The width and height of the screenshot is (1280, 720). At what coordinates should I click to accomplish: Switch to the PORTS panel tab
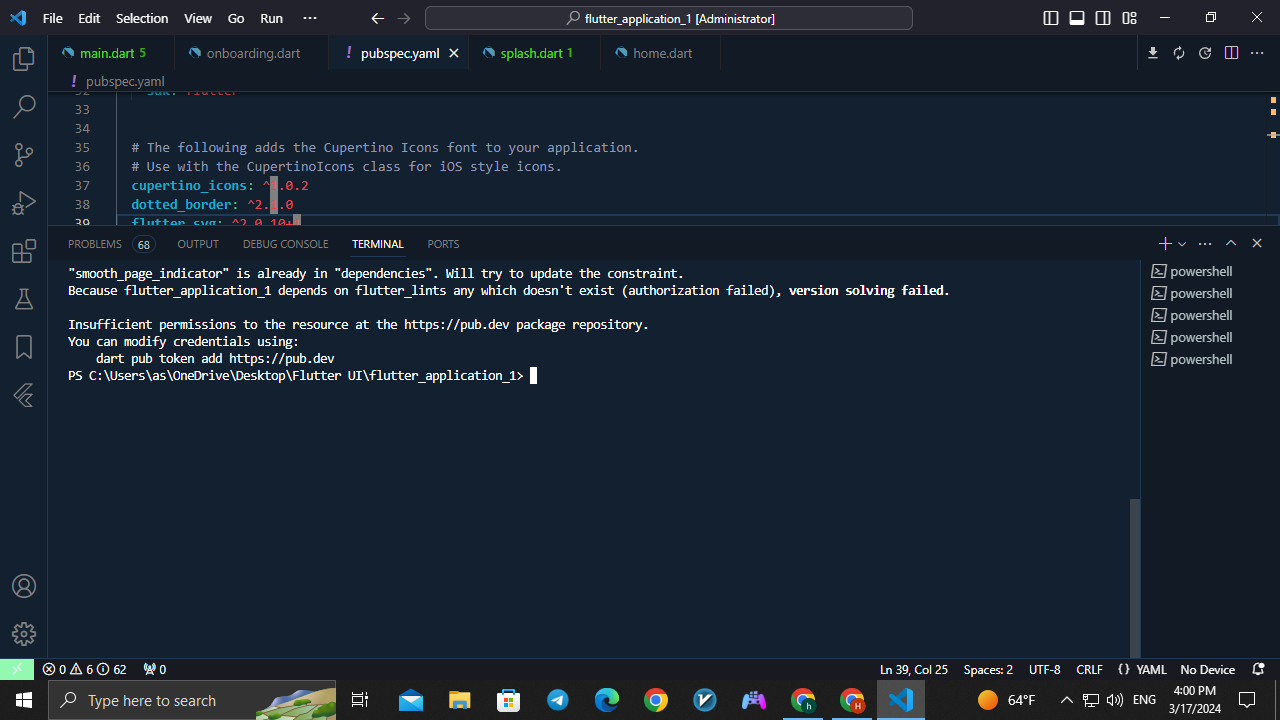point(443,244)
